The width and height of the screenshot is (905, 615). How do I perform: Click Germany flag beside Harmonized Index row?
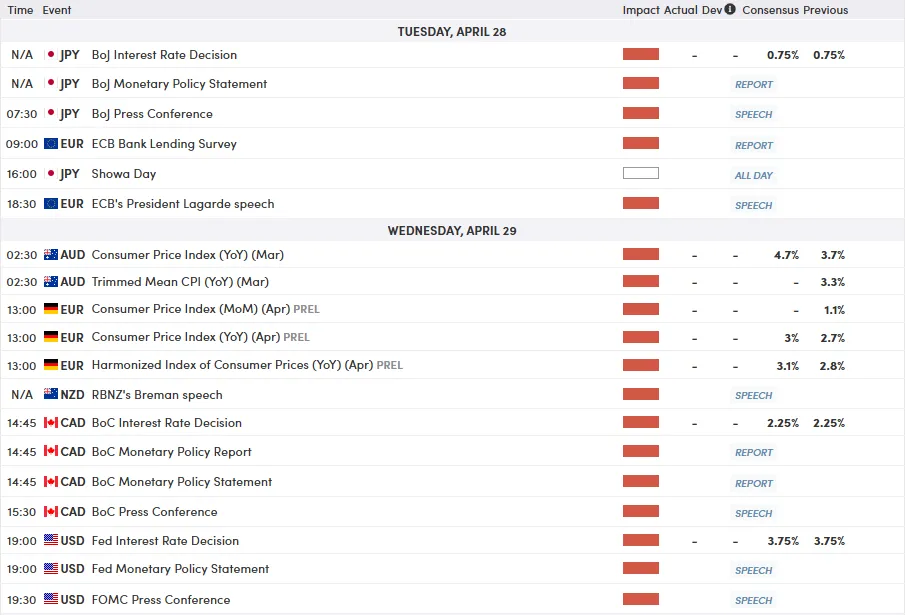point(51,365)
